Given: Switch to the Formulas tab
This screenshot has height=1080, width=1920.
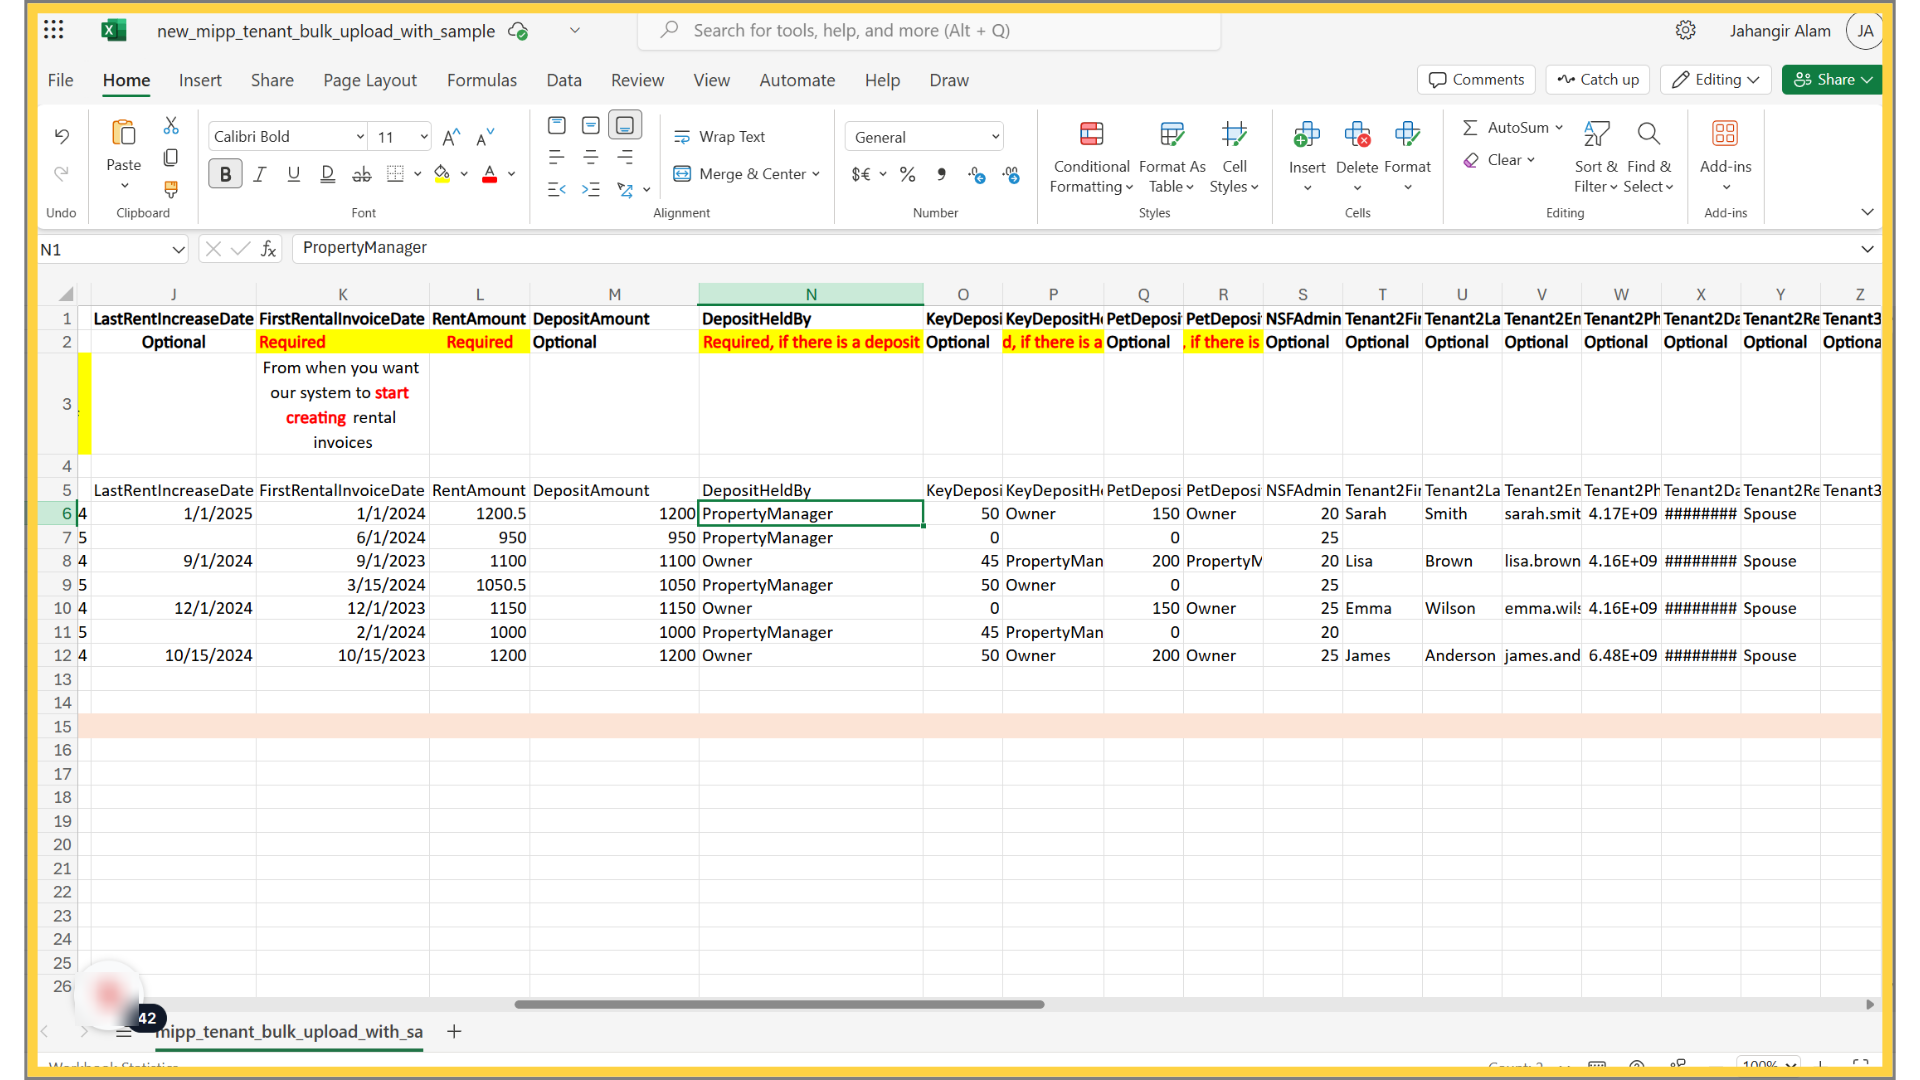Looking at the screenshot, I should click(482, 80).
